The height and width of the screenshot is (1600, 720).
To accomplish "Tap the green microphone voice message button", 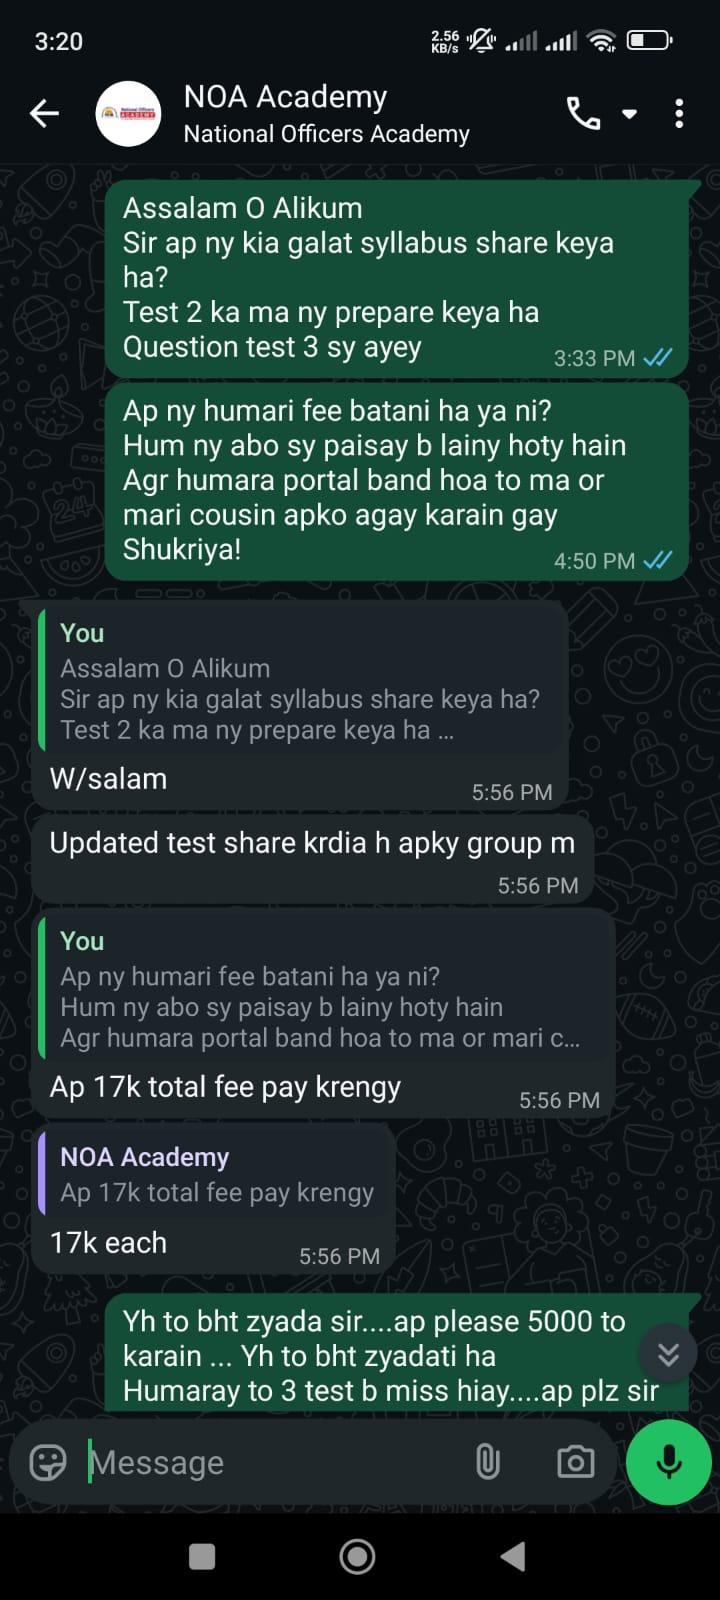I will coord(668,1462).
